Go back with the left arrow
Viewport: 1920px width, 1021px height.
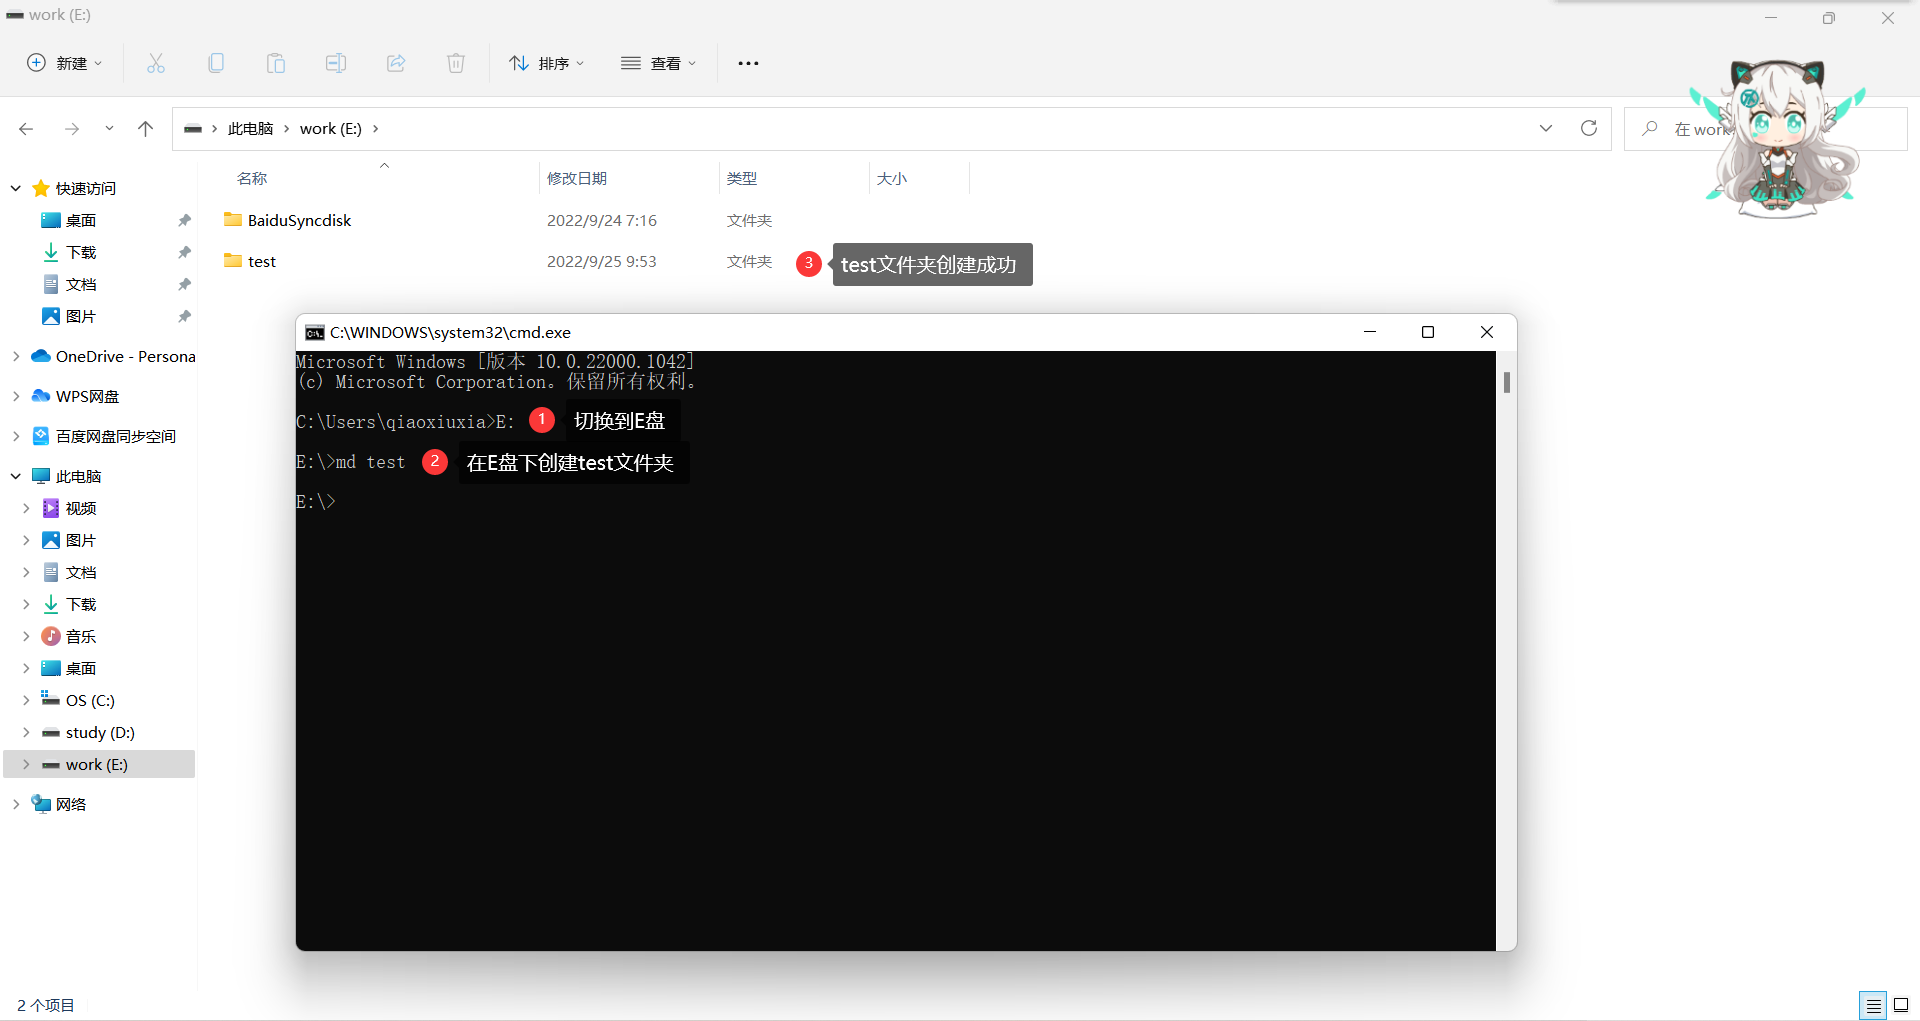[x=26, y=129]
